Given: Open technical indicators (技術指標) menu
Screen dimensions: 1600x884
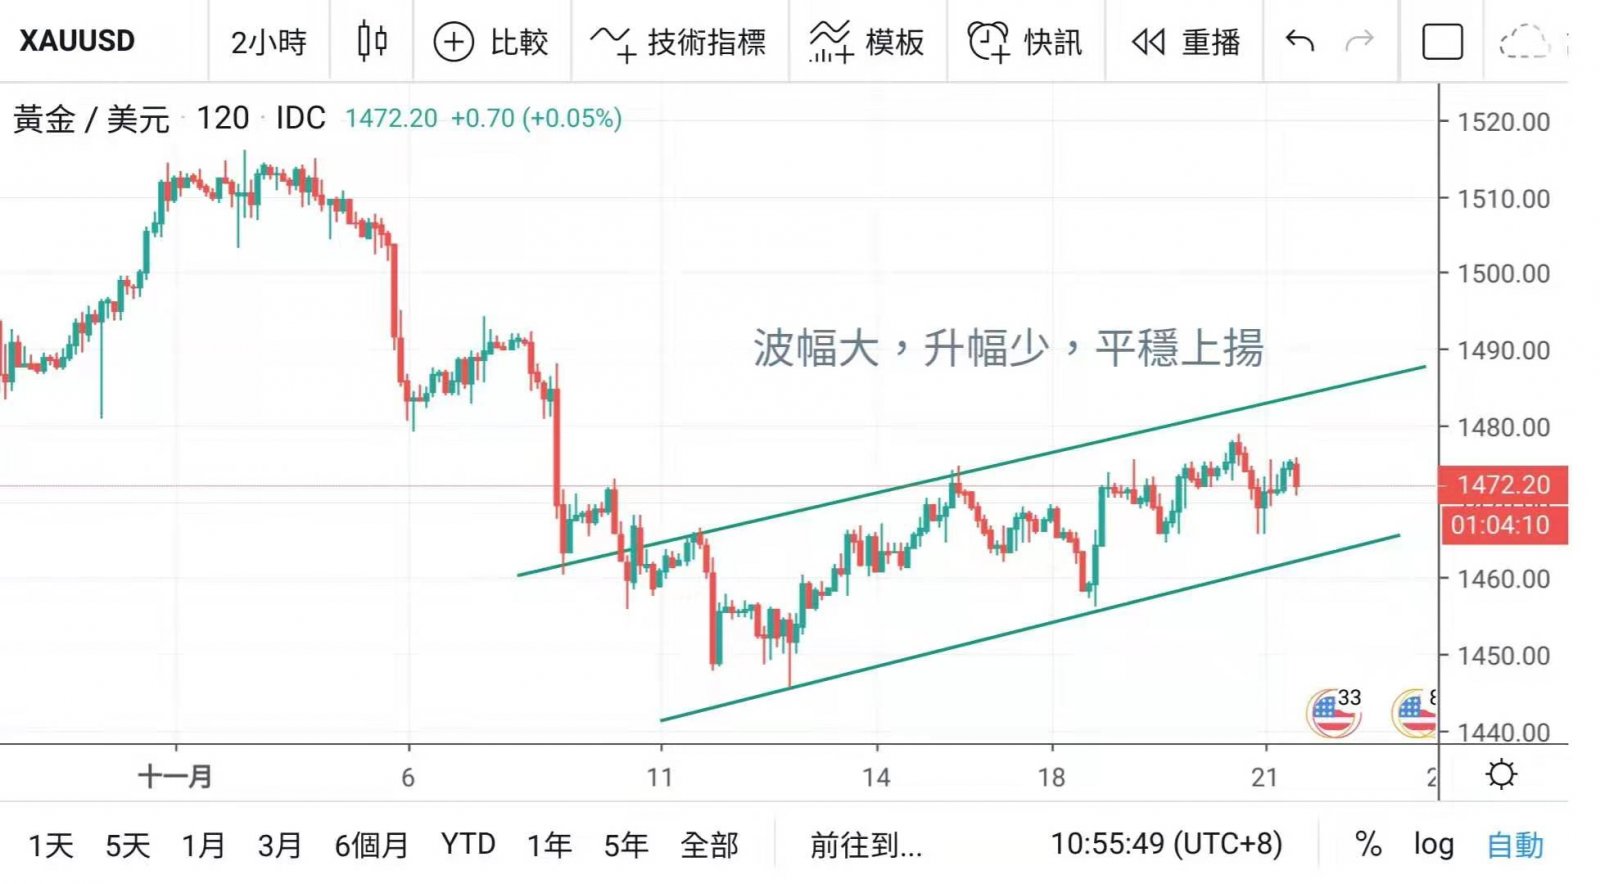Looking at the screenshot, I should tap(679, 42).
